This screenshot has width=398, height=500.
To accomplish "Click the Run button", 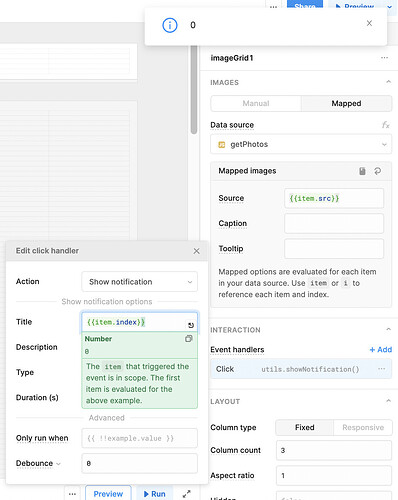I will click(155, 494).
